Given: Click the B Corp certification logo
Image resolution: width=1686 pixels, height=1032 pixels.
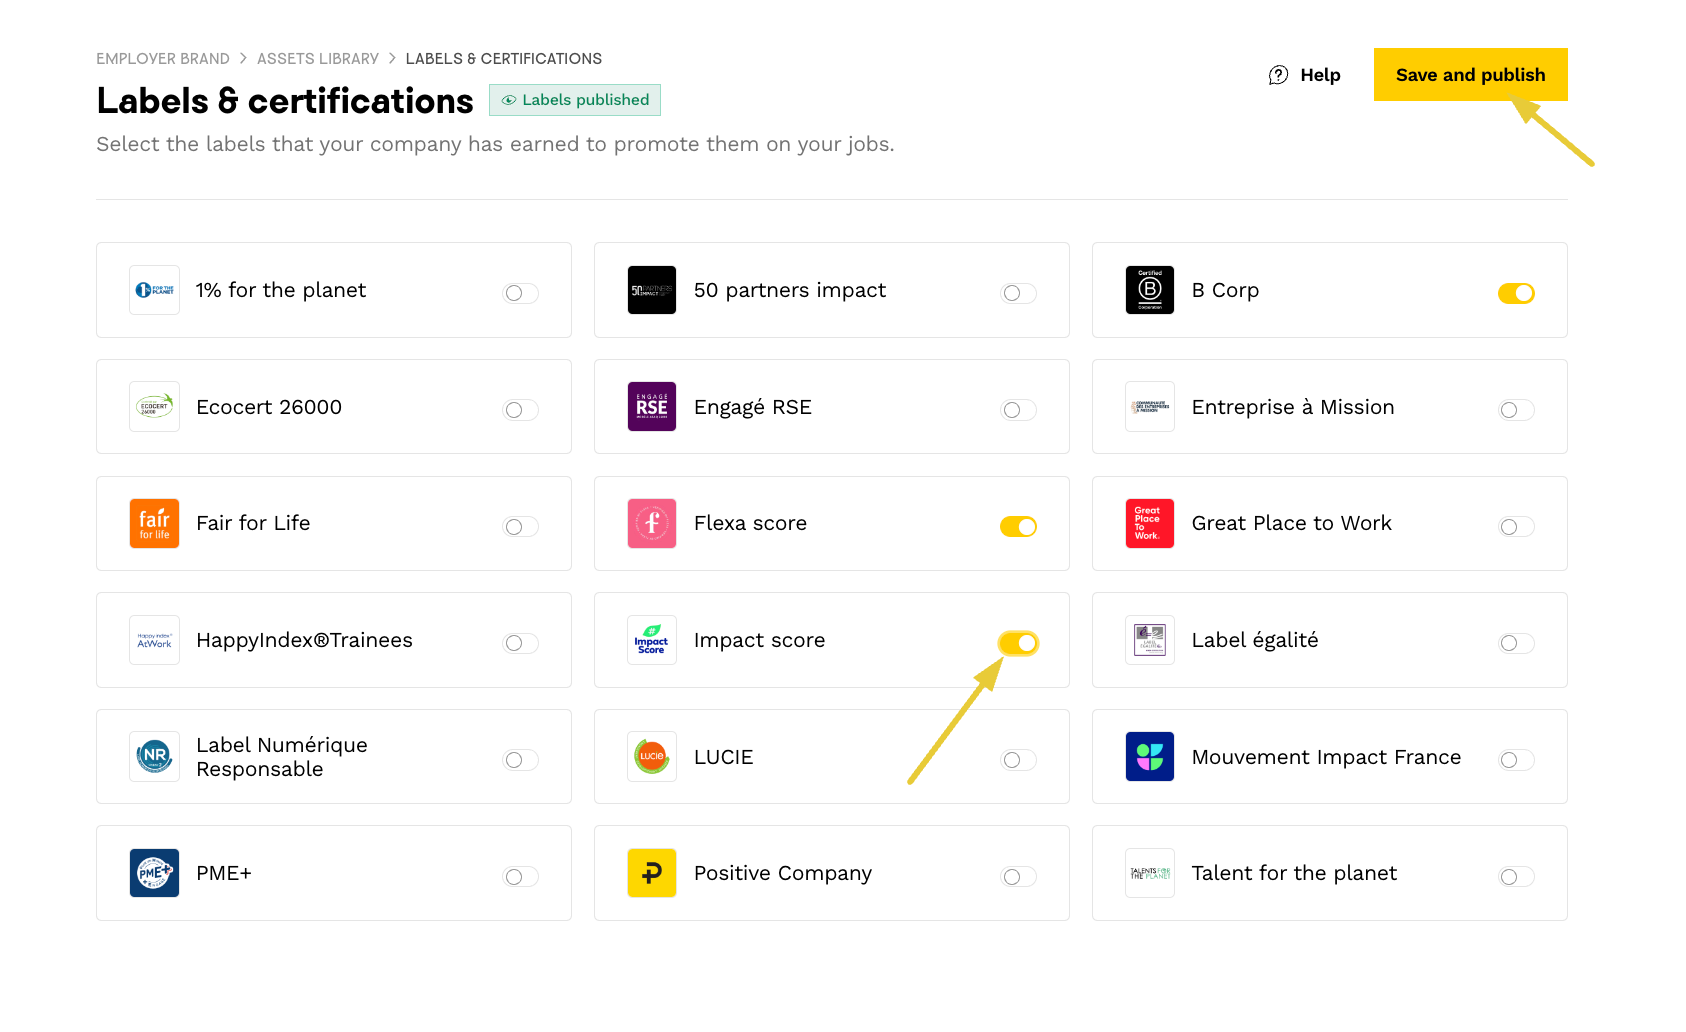Looking at the screenshot, I should [x=1149, y=290].
